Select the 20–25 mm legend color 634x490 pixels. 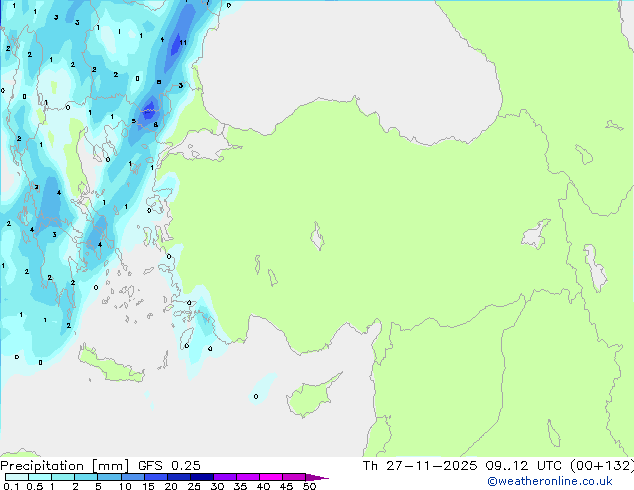(178, 477)
